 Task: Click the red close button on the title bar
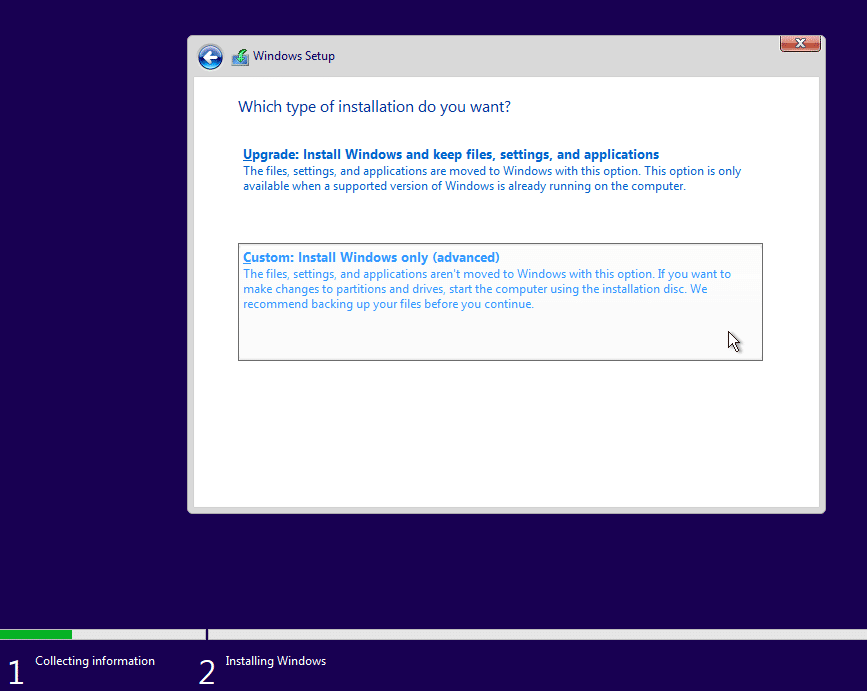pyautogui.click(x=800, y=43)
